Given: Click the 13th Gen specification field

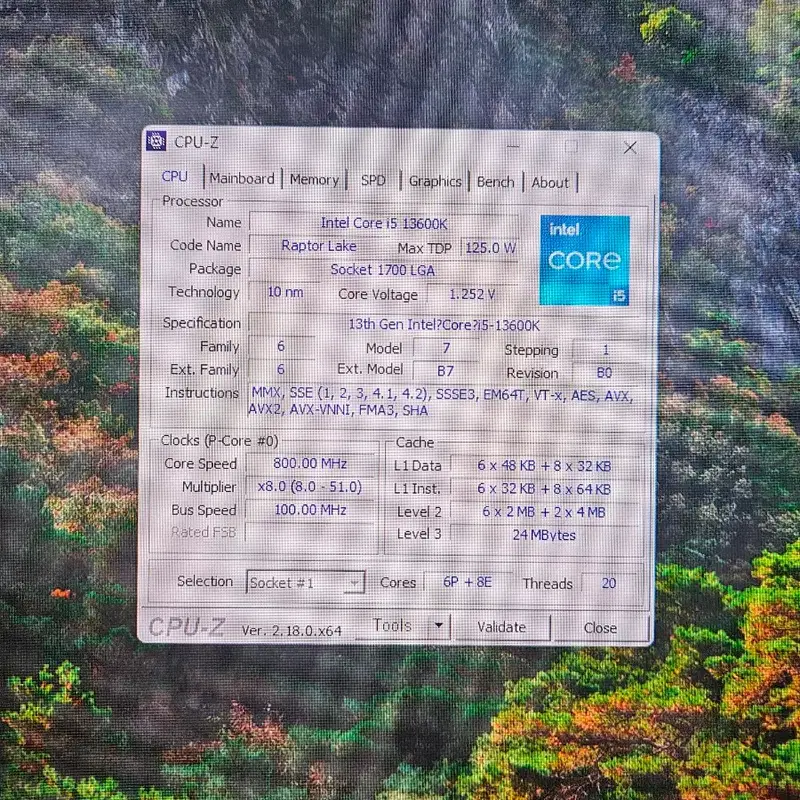Looking at the screenshot, I should 443,324.
